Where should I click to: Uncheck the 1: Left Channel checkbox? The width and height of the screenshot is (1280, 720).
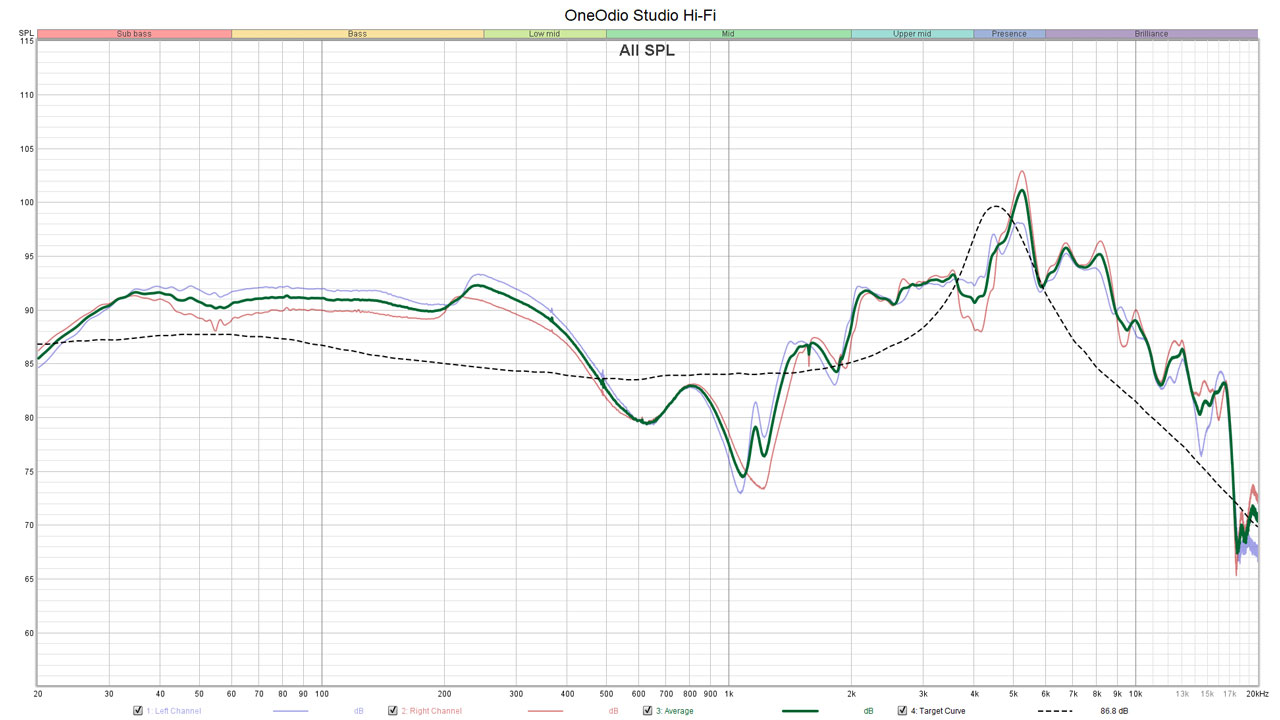[138, 711]
